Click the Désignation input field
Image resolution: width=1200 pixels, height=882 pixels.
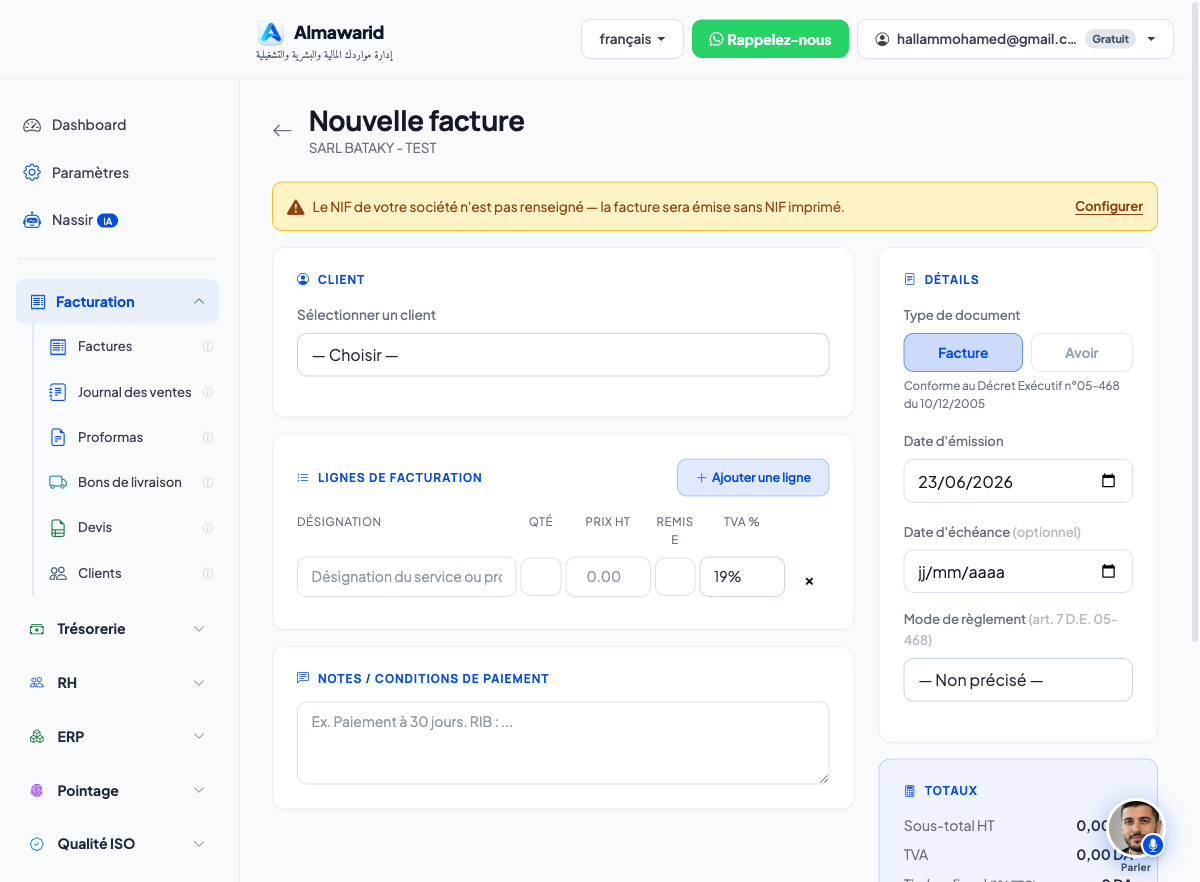407,577
